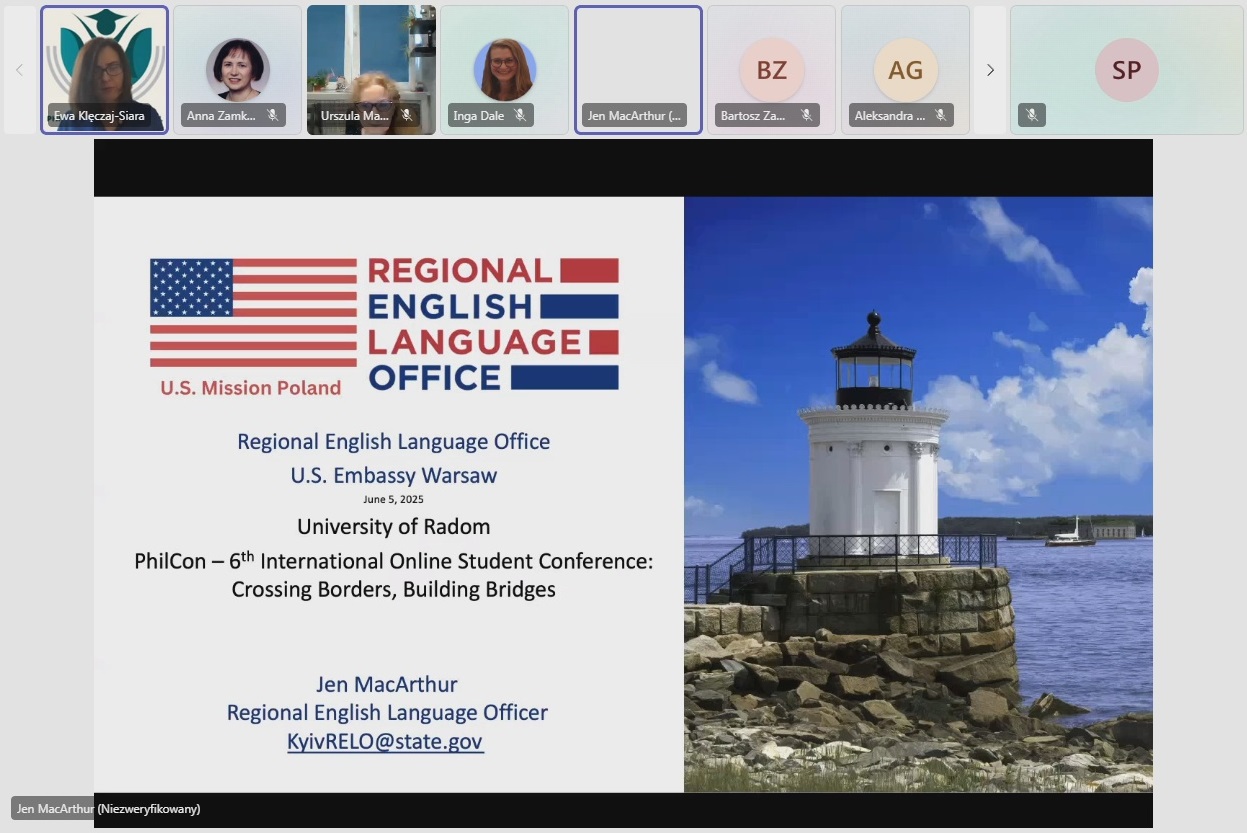1247x833 pixels.
Task: Click Anna Zamk... profile avatar
Action: 238,69
